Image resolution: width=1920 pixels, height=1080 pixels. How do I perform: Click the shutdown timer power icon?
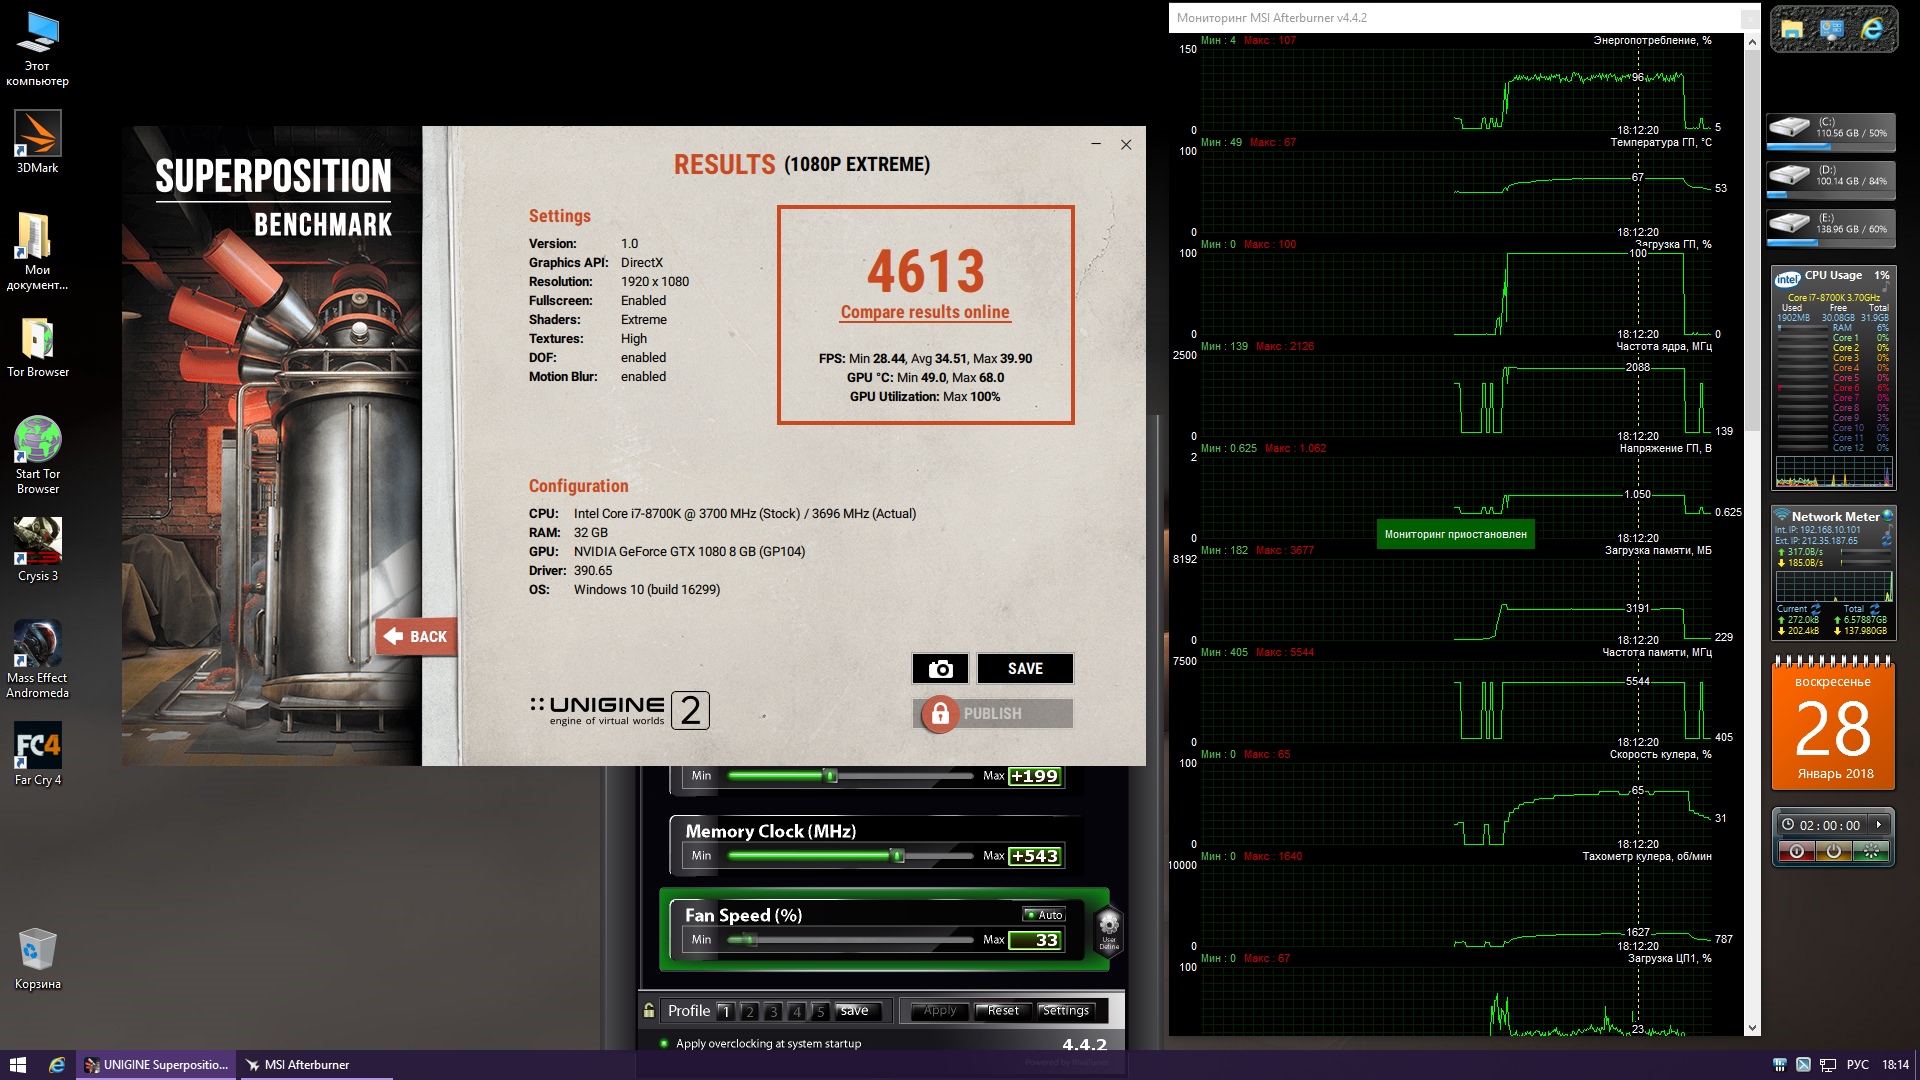[1833, 852]
